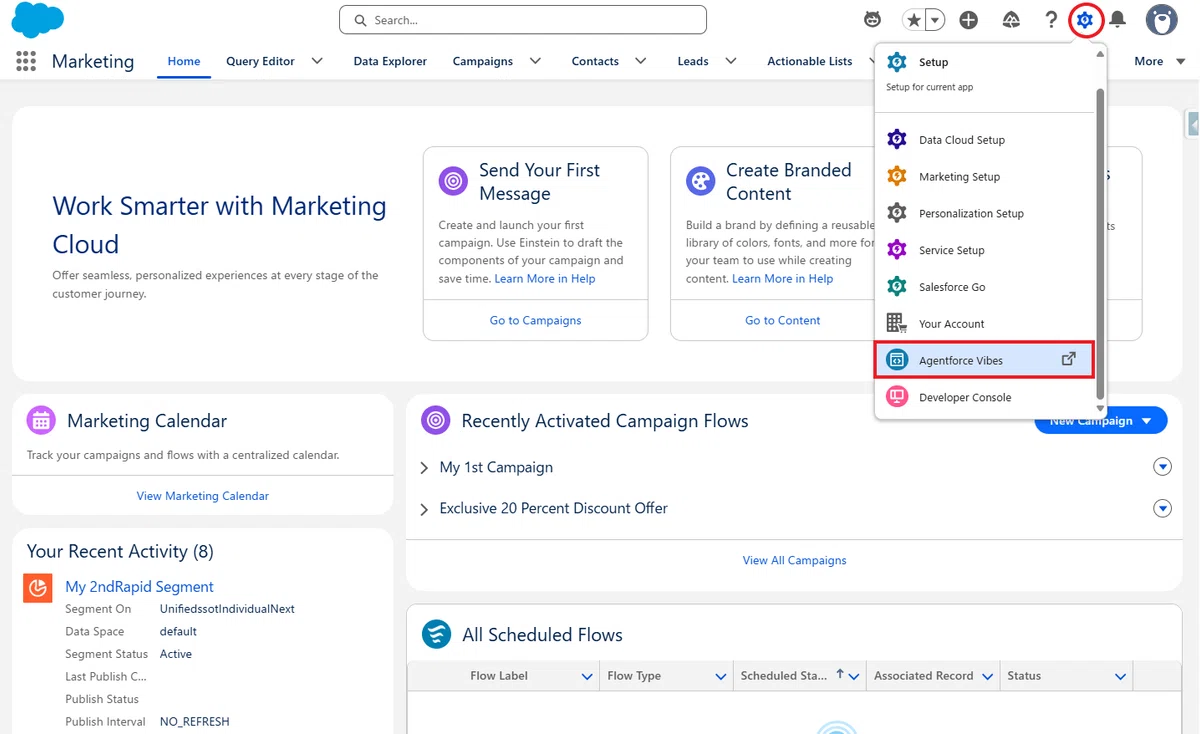The width and height of the screenshot is (1200, 734).
Task: Choose Personalization Setup menu item
Action: point(985,214)
